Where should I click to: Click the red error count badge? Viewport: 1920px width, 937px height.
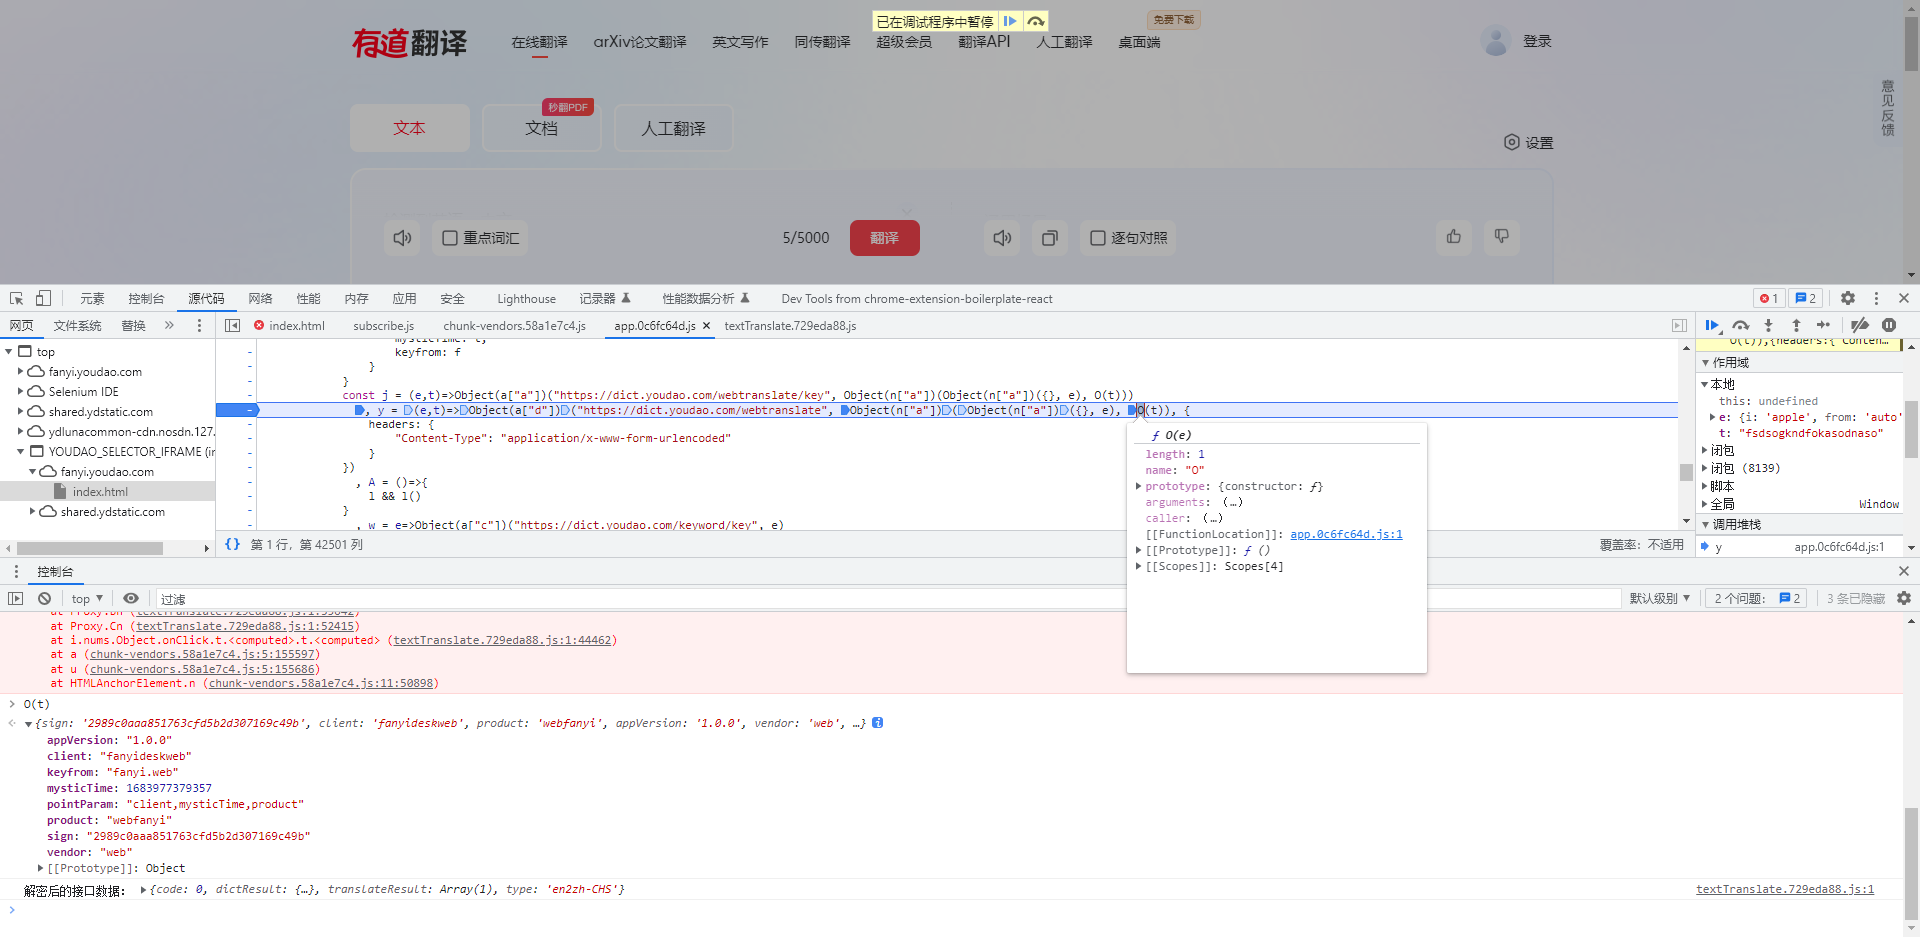(x=1769, y=298)
